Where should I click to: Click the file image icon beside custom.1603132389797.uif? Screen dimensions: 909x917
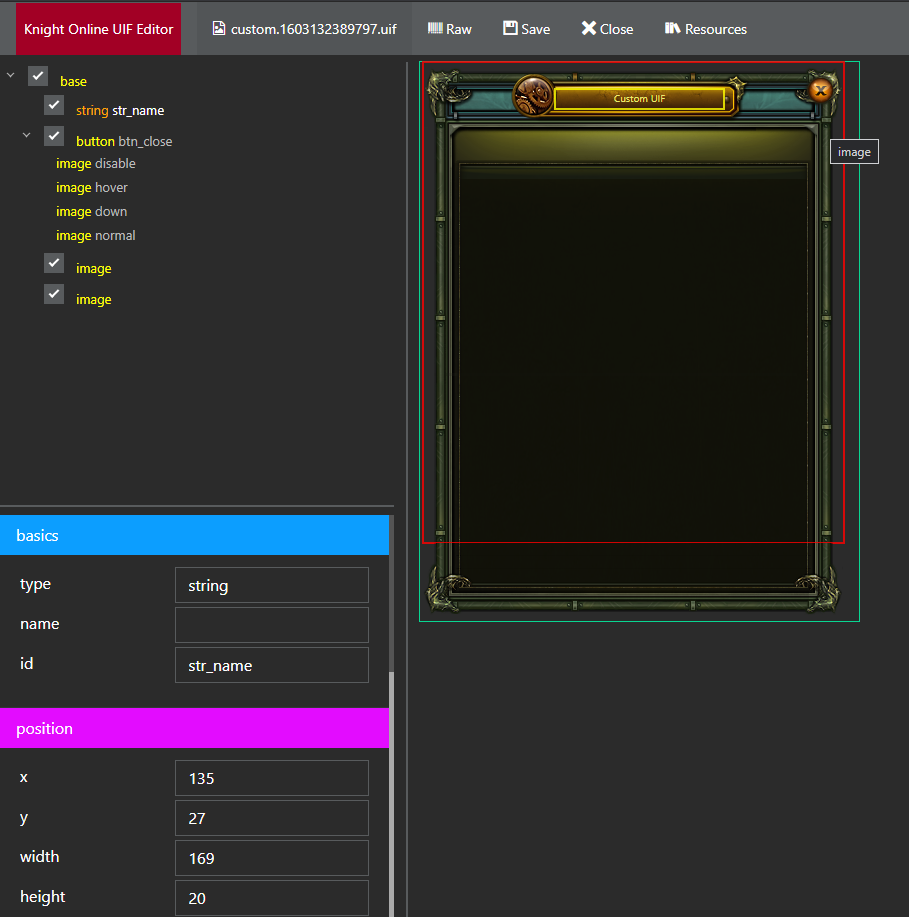[x=218, y=28]
